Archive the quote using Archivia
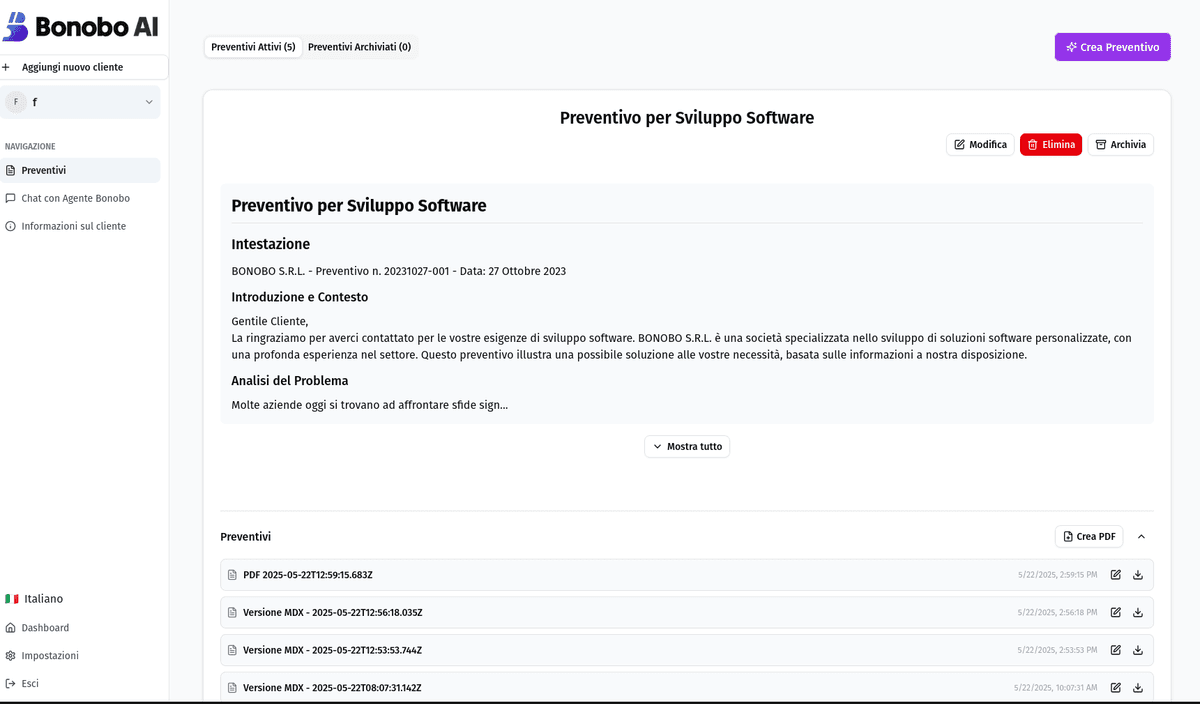Screen dimensions: 1200x704 pyautogui.click(x=1120, y=145)
